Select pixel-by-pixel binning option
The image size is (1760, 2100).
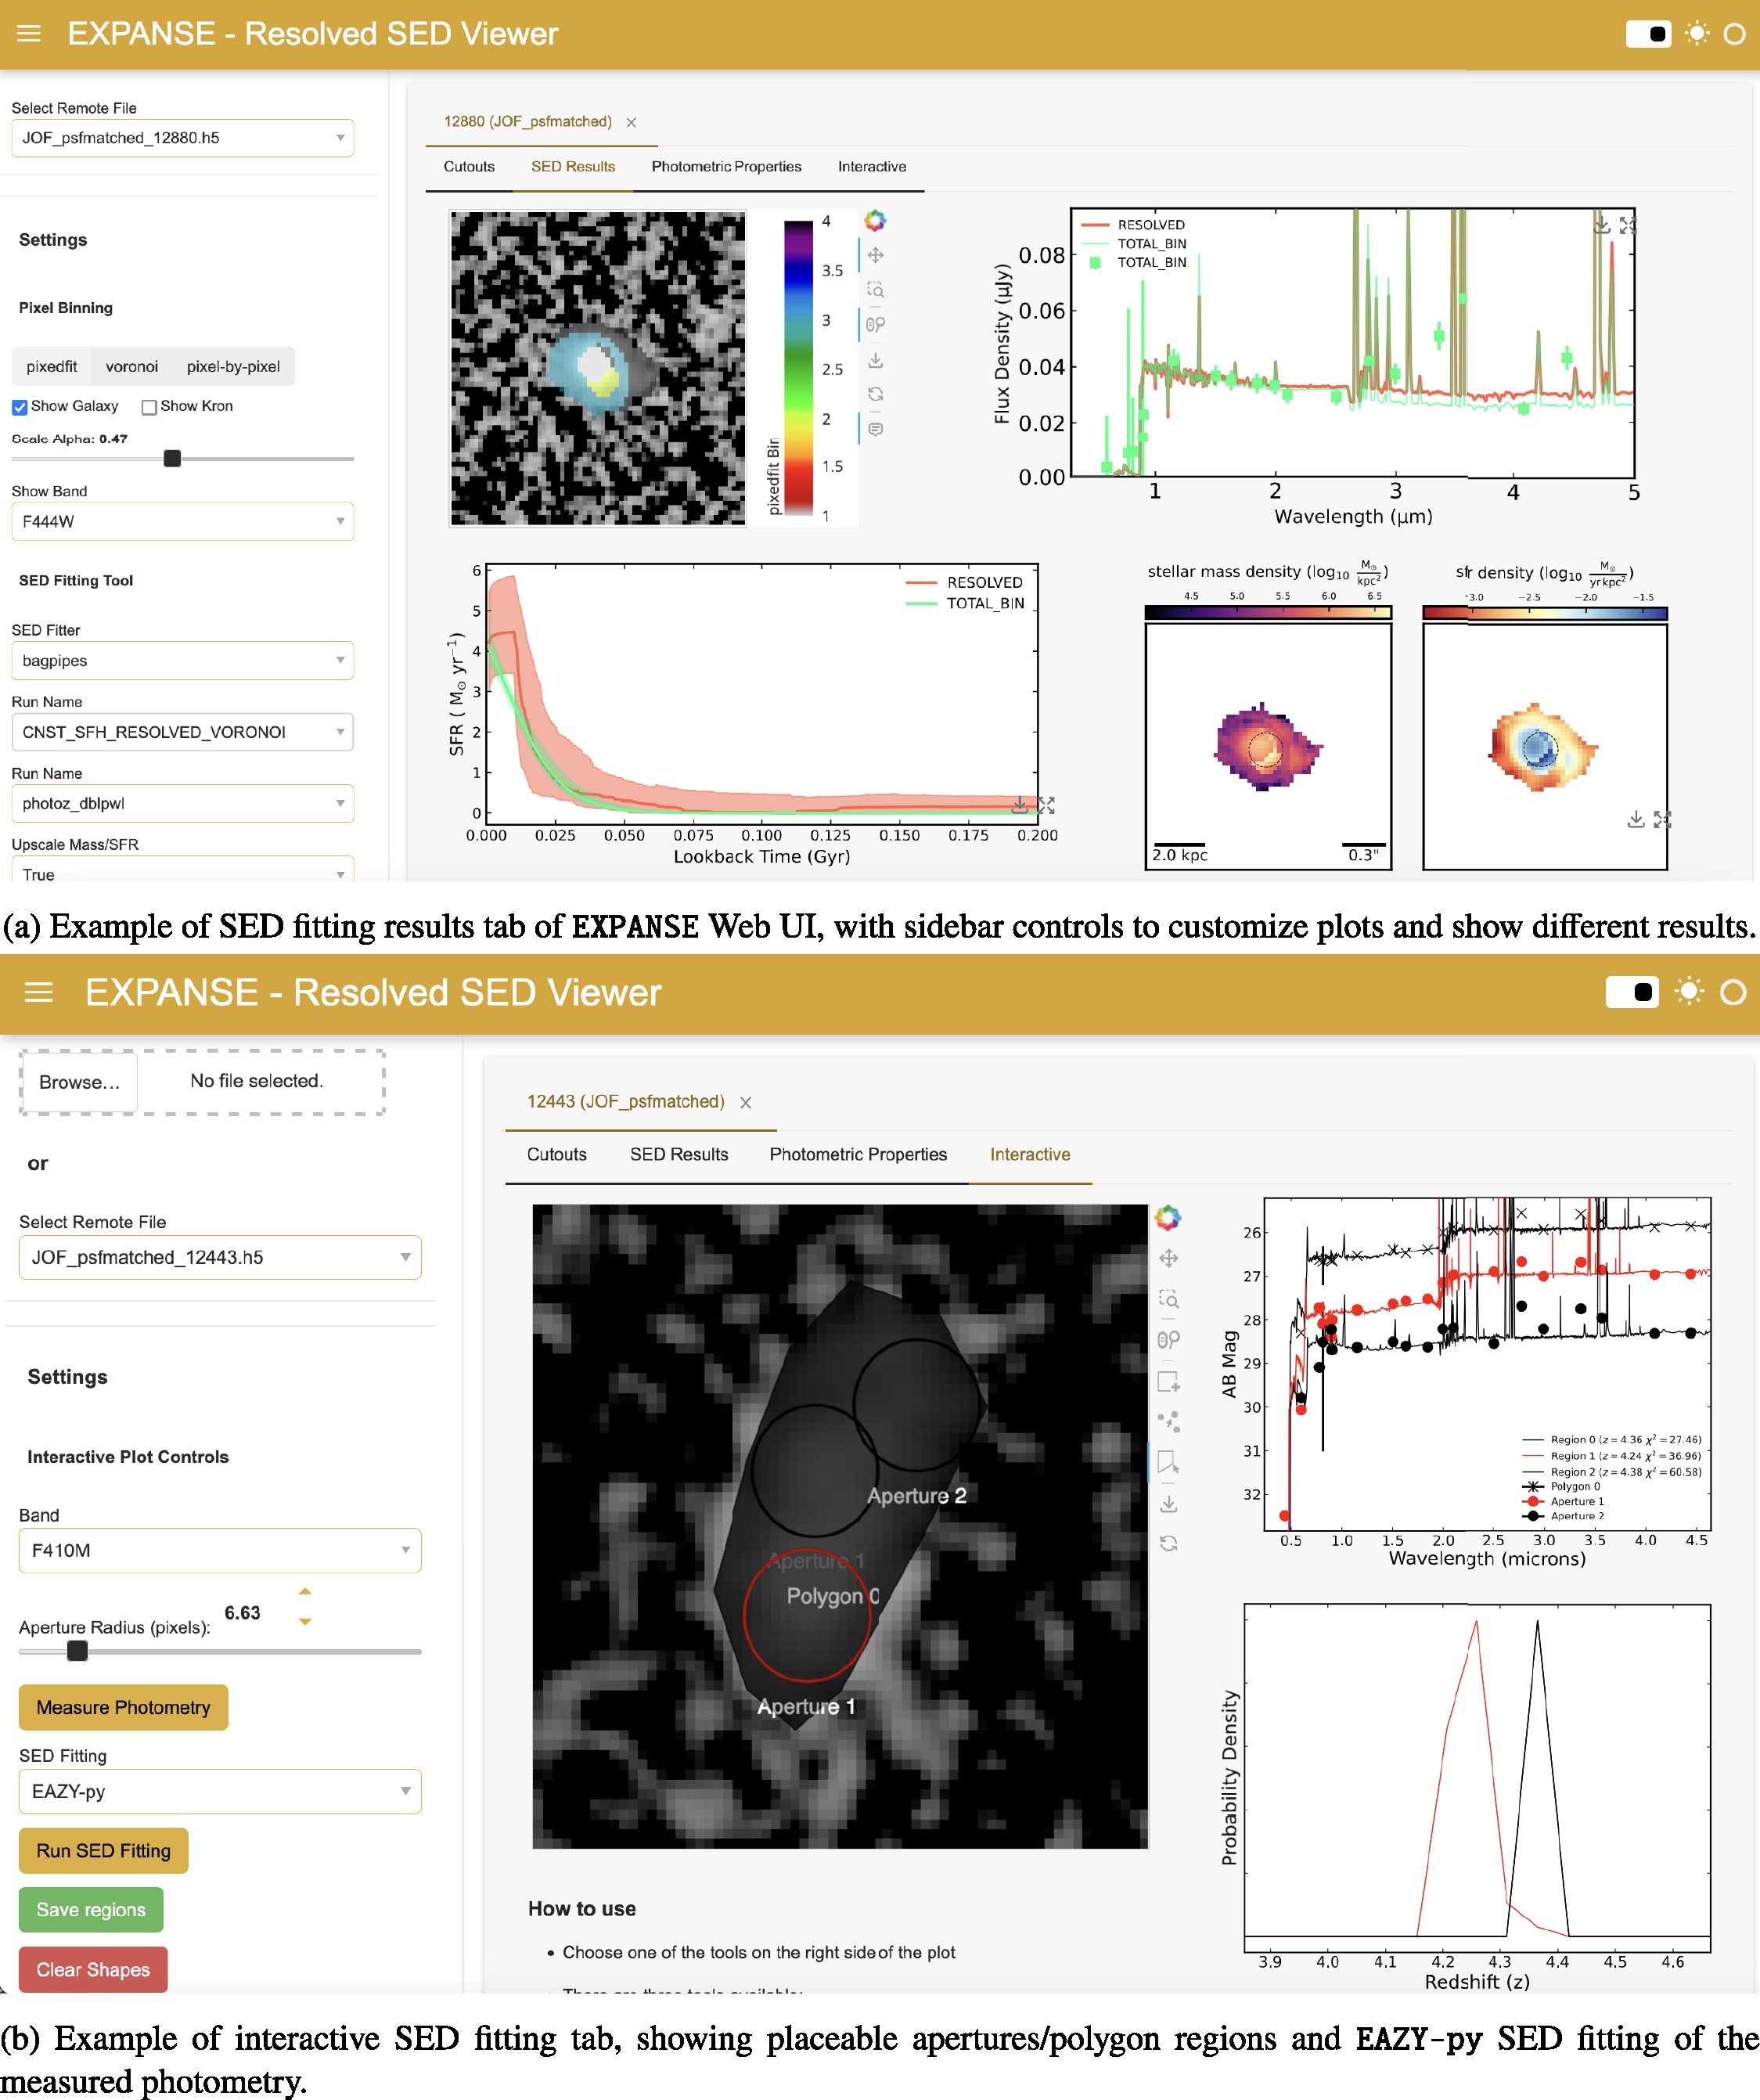pos(233,367)
